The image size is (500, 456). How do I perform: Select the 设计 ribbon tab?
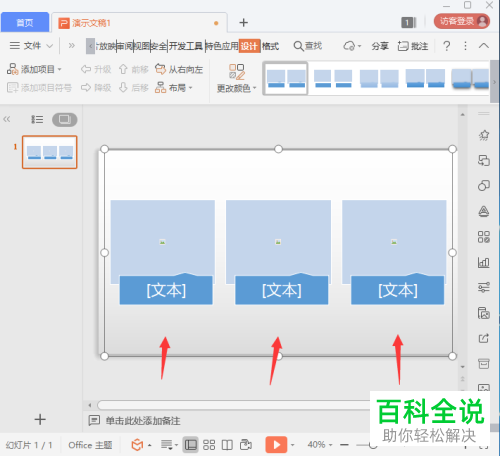click(249, 46)
